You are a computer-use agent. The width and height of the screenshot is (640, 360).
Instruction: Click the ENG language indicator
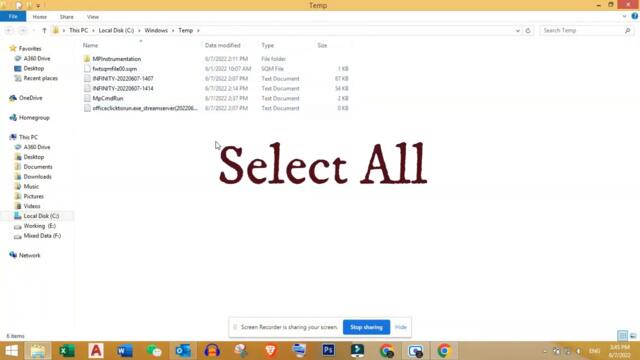[594, 351]
